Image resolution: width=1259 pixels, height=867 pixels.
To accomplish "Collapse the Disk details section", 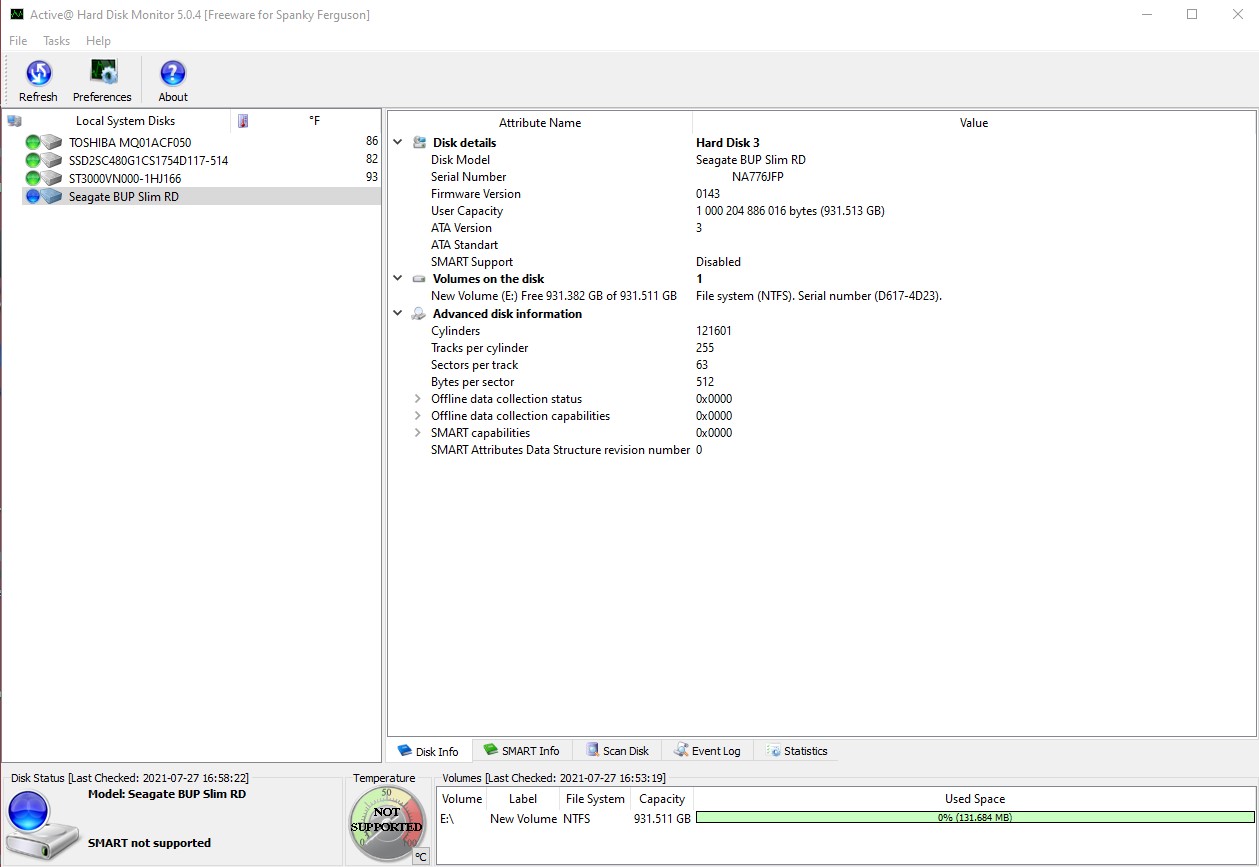I will tap(398, 143).
